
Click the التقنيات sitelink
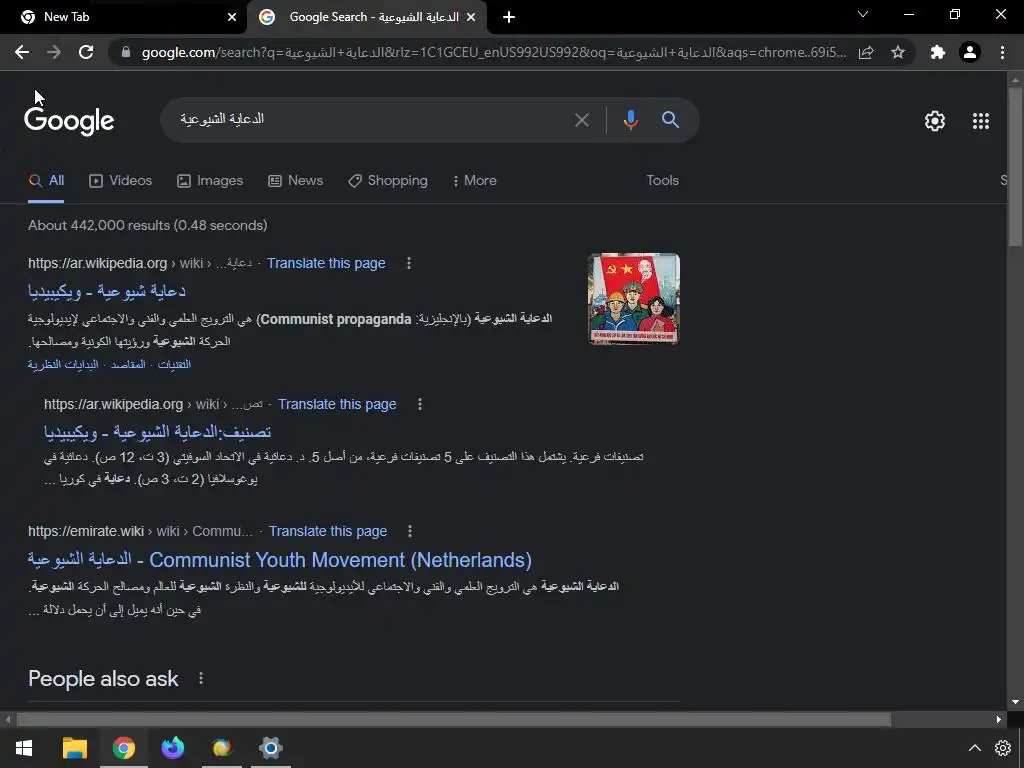[174, 364]
